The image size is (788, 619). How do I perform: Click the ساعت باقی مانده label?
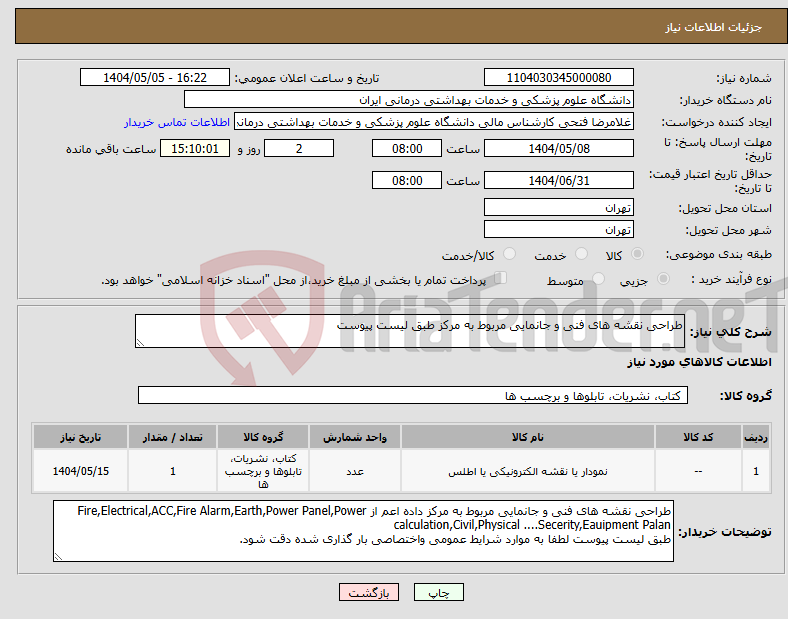pyautogui.click(x=111, y=150)
